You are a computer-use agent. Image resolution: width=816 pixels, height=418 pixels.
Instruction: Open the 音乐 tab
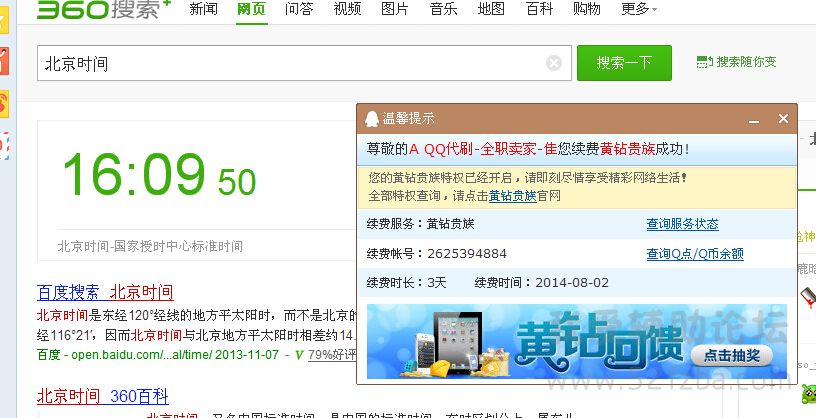click(443, 9)
